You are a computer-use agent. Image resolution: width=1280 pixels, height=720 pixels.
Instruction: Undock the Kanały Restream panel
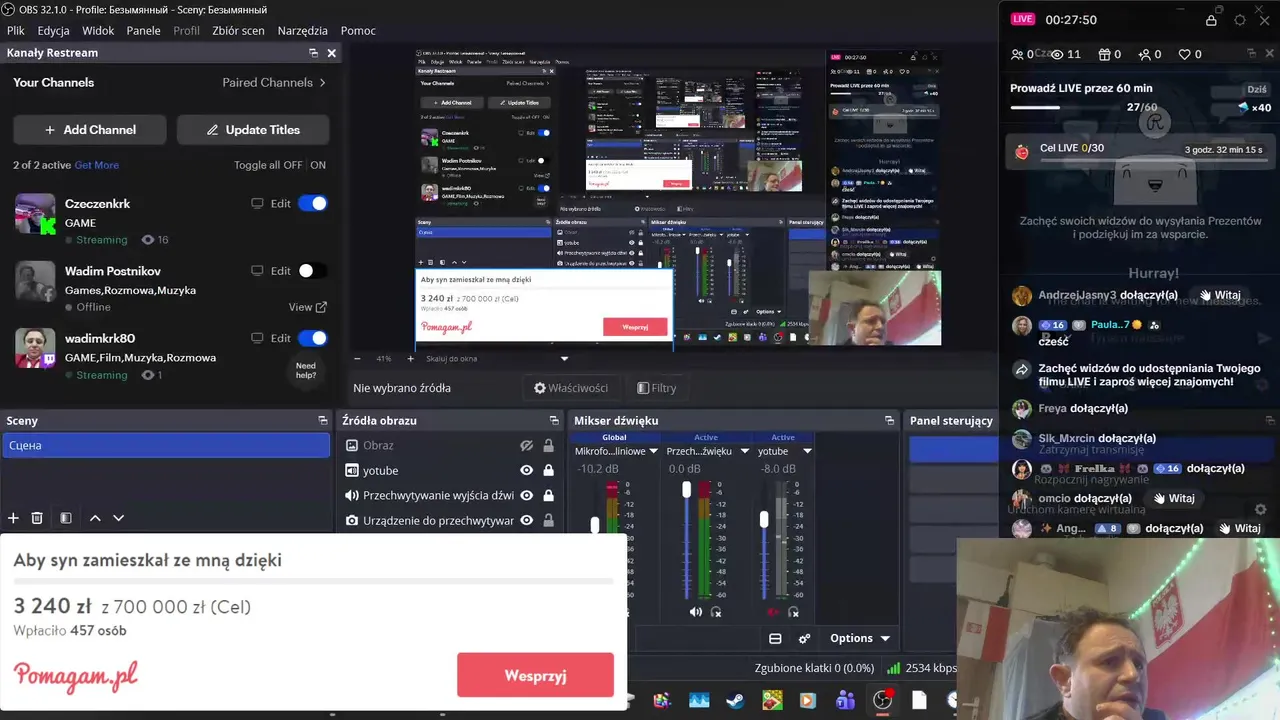[313, 53]
